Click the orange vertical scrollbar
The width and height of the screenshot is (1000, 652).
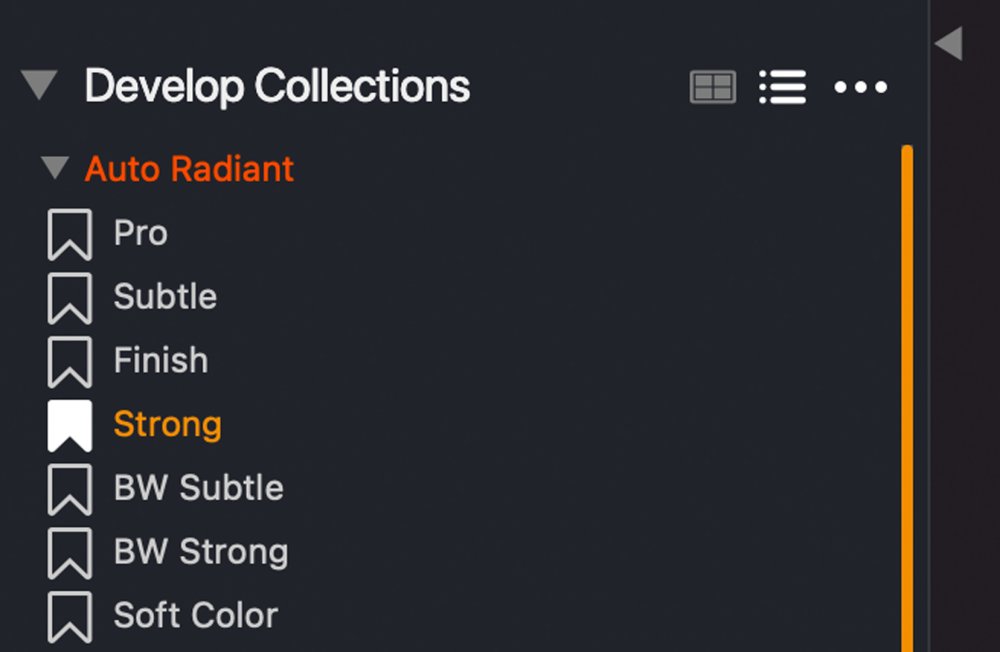[x=907, y=400]
